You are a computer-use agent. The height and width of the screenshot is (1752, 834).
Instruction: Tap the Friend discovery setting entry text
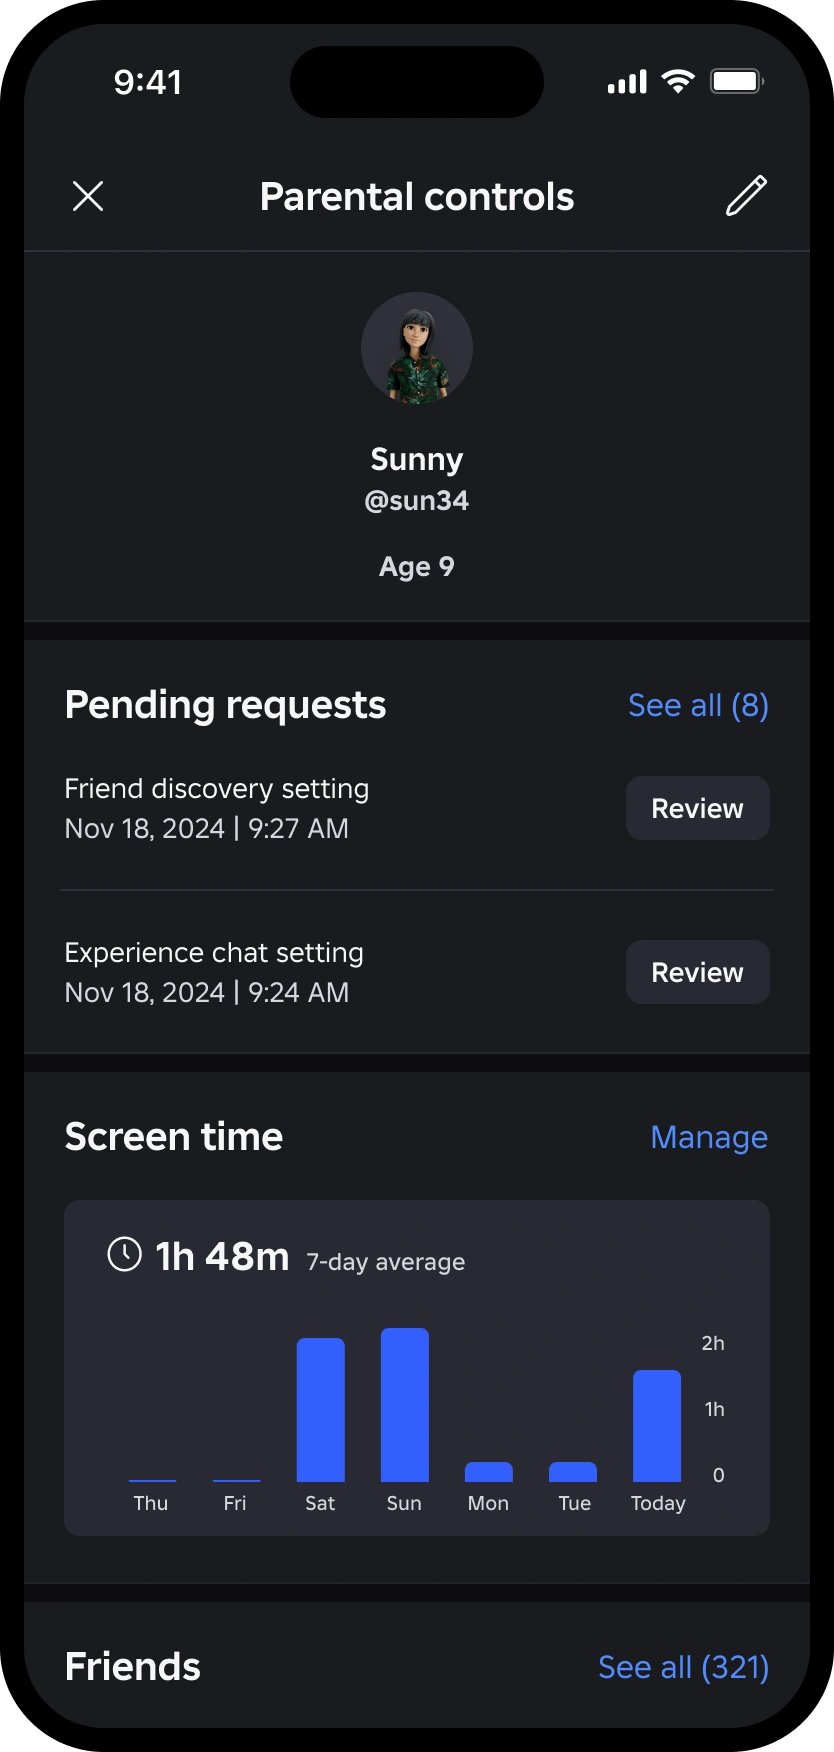(x=216, y=789)
